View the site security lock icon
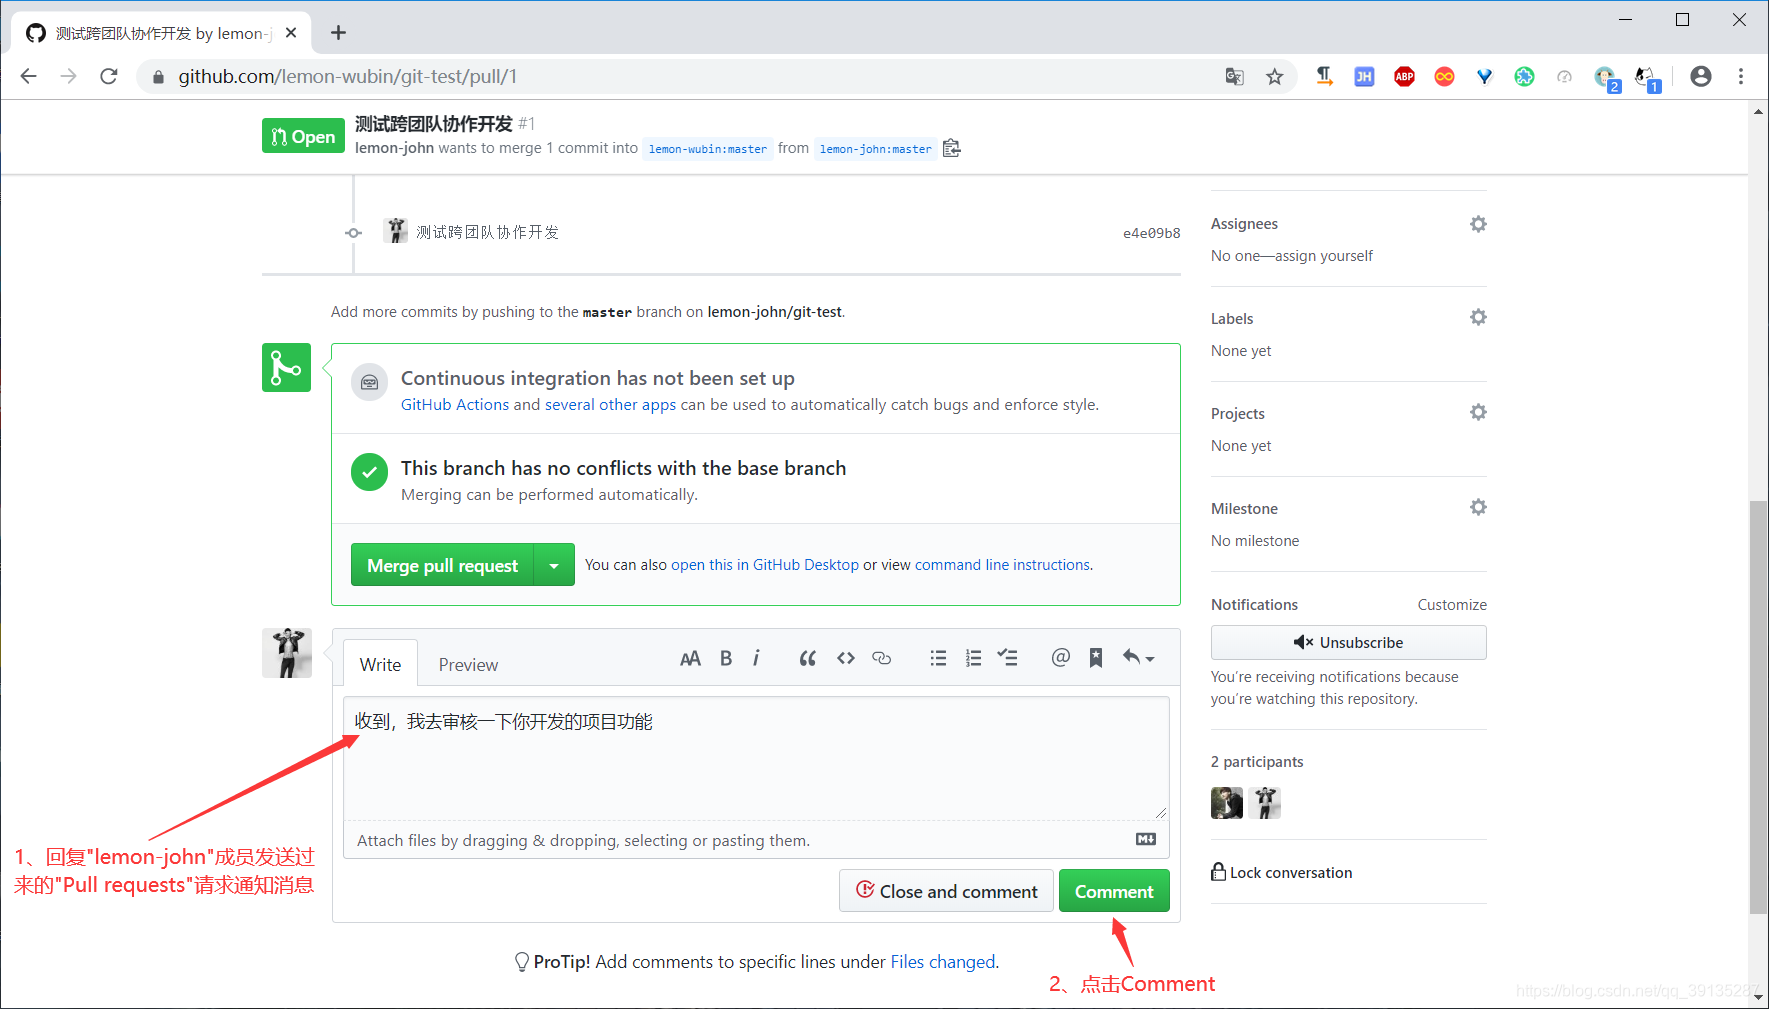The height and width of the screenshot is (1009, 1769). click(x=158, y=76)
